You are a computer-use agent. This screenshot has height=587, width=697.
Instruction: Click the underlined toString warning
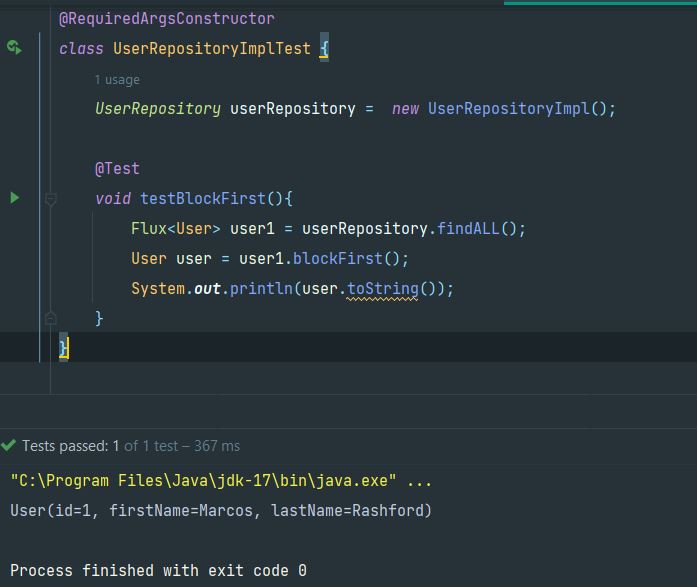[x=382, y=288]
